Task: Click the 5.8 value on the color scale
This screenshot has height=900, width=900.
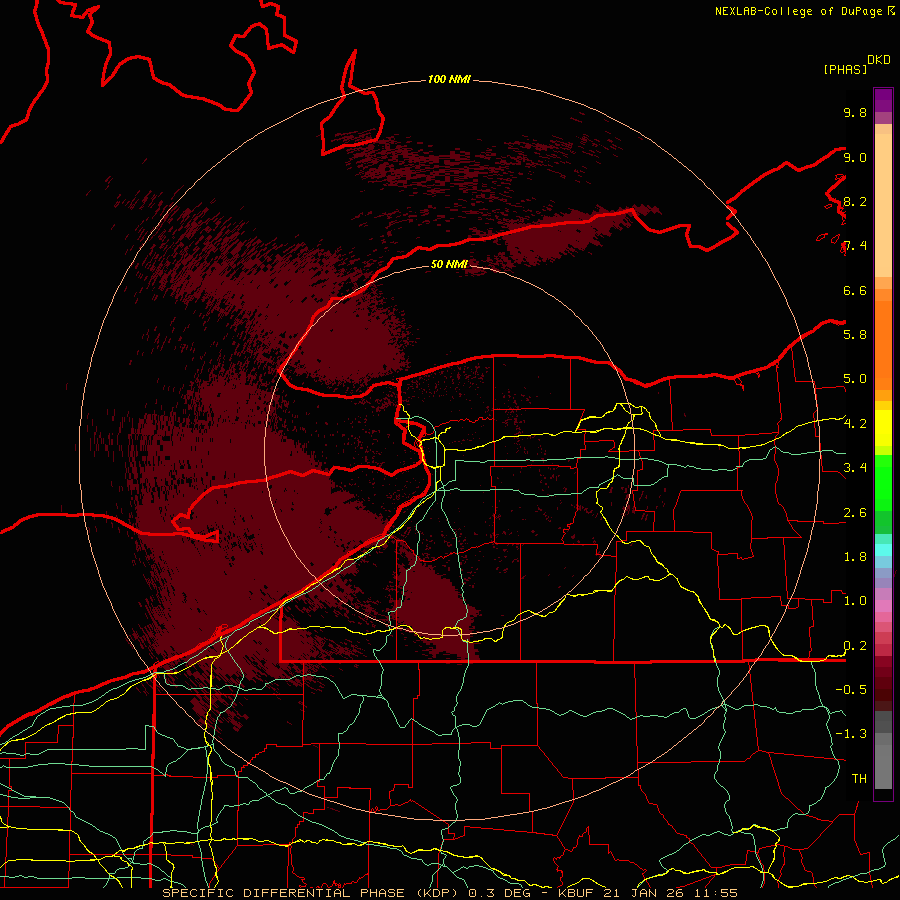Action: (855, 334)
